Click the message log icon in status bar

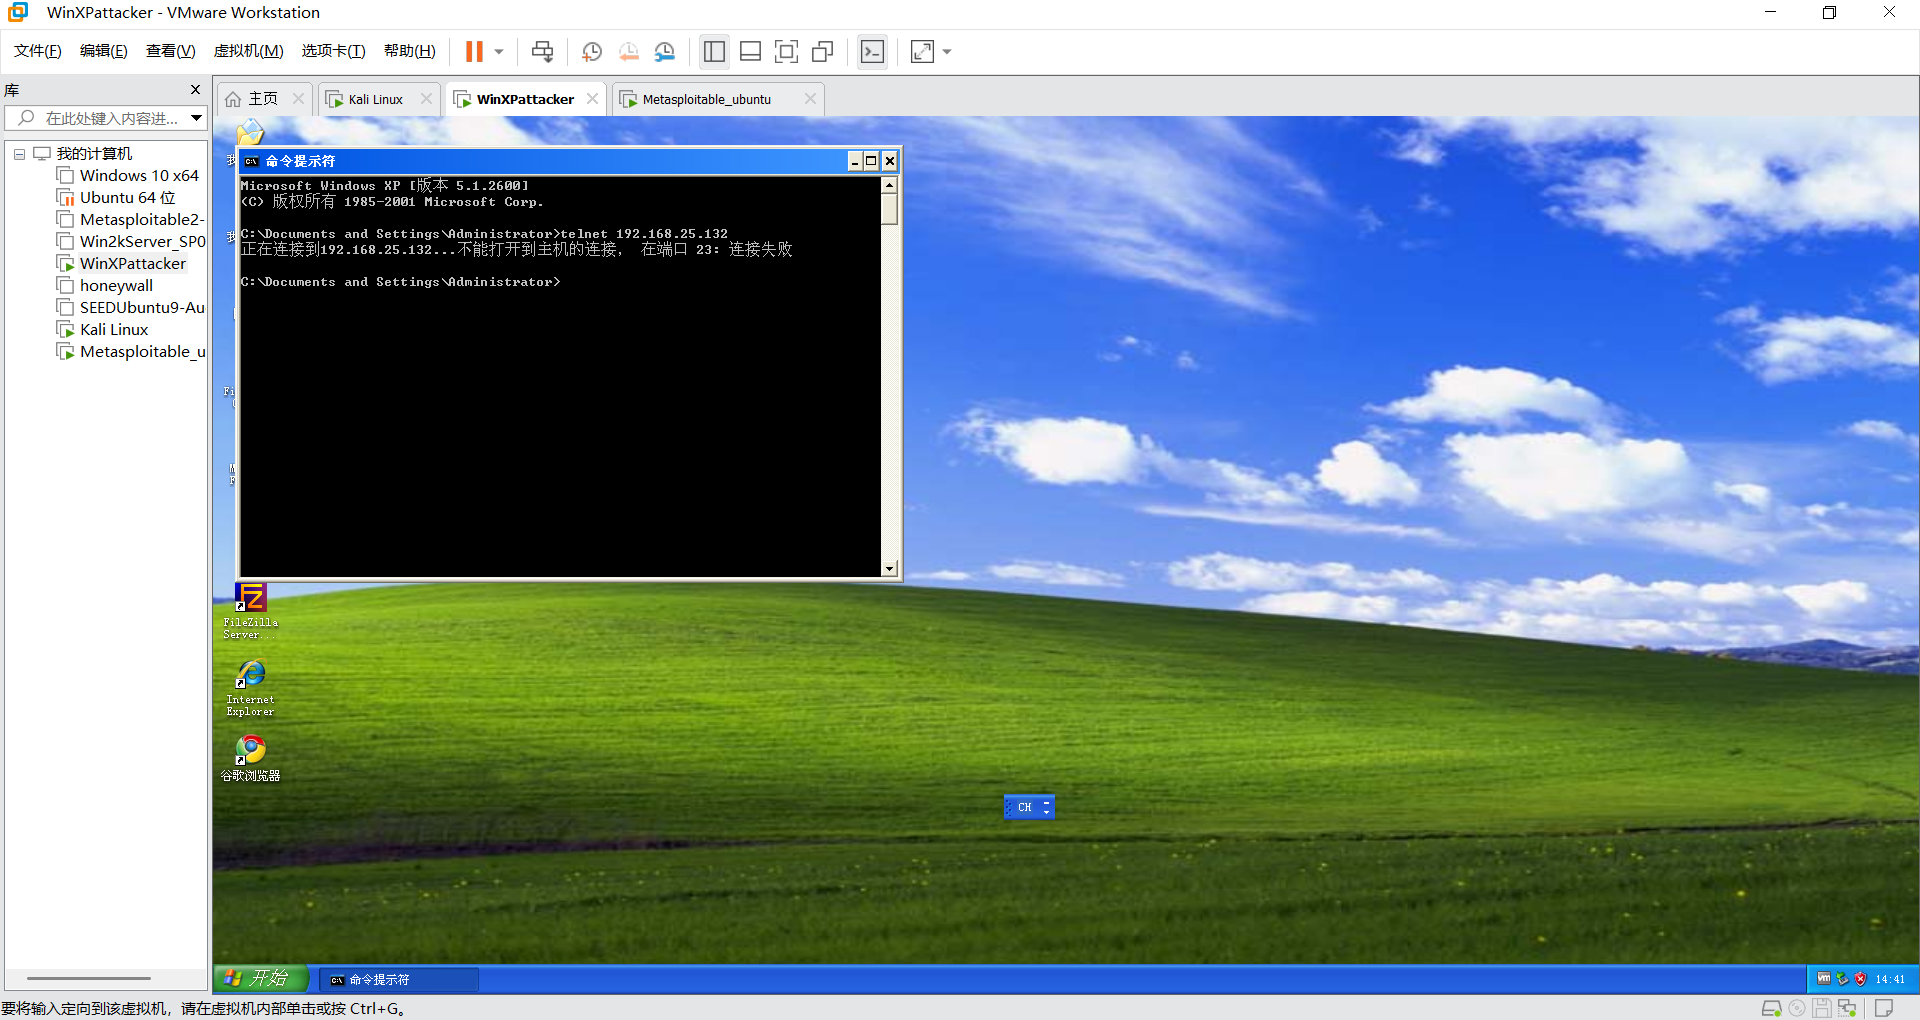pos(1884,1008)
